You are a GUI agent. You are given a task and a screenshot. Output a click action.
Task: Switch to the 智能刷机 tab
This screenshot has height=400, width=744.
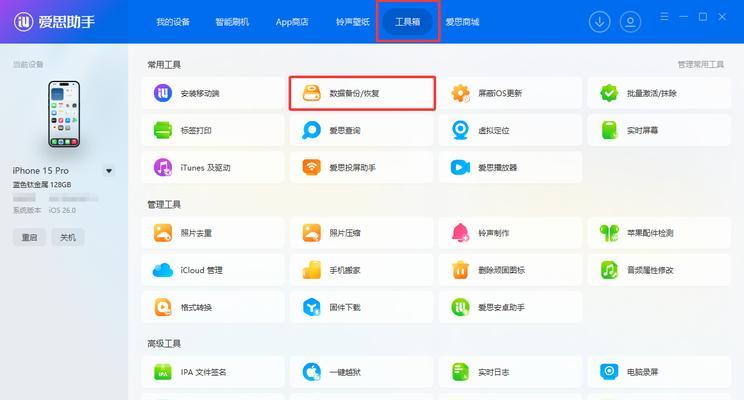(x=232, y=22)
